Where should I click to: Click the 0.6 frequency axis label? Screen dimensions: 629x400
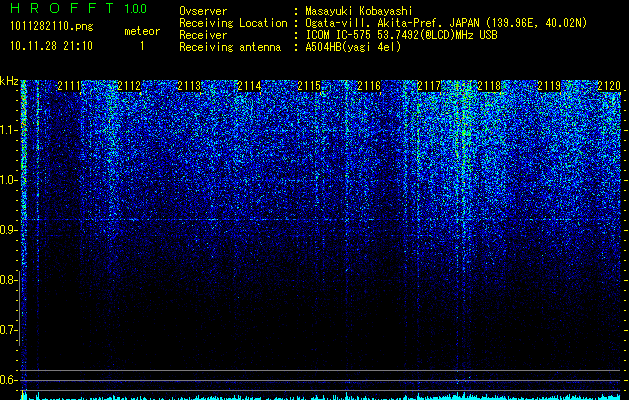8,380
